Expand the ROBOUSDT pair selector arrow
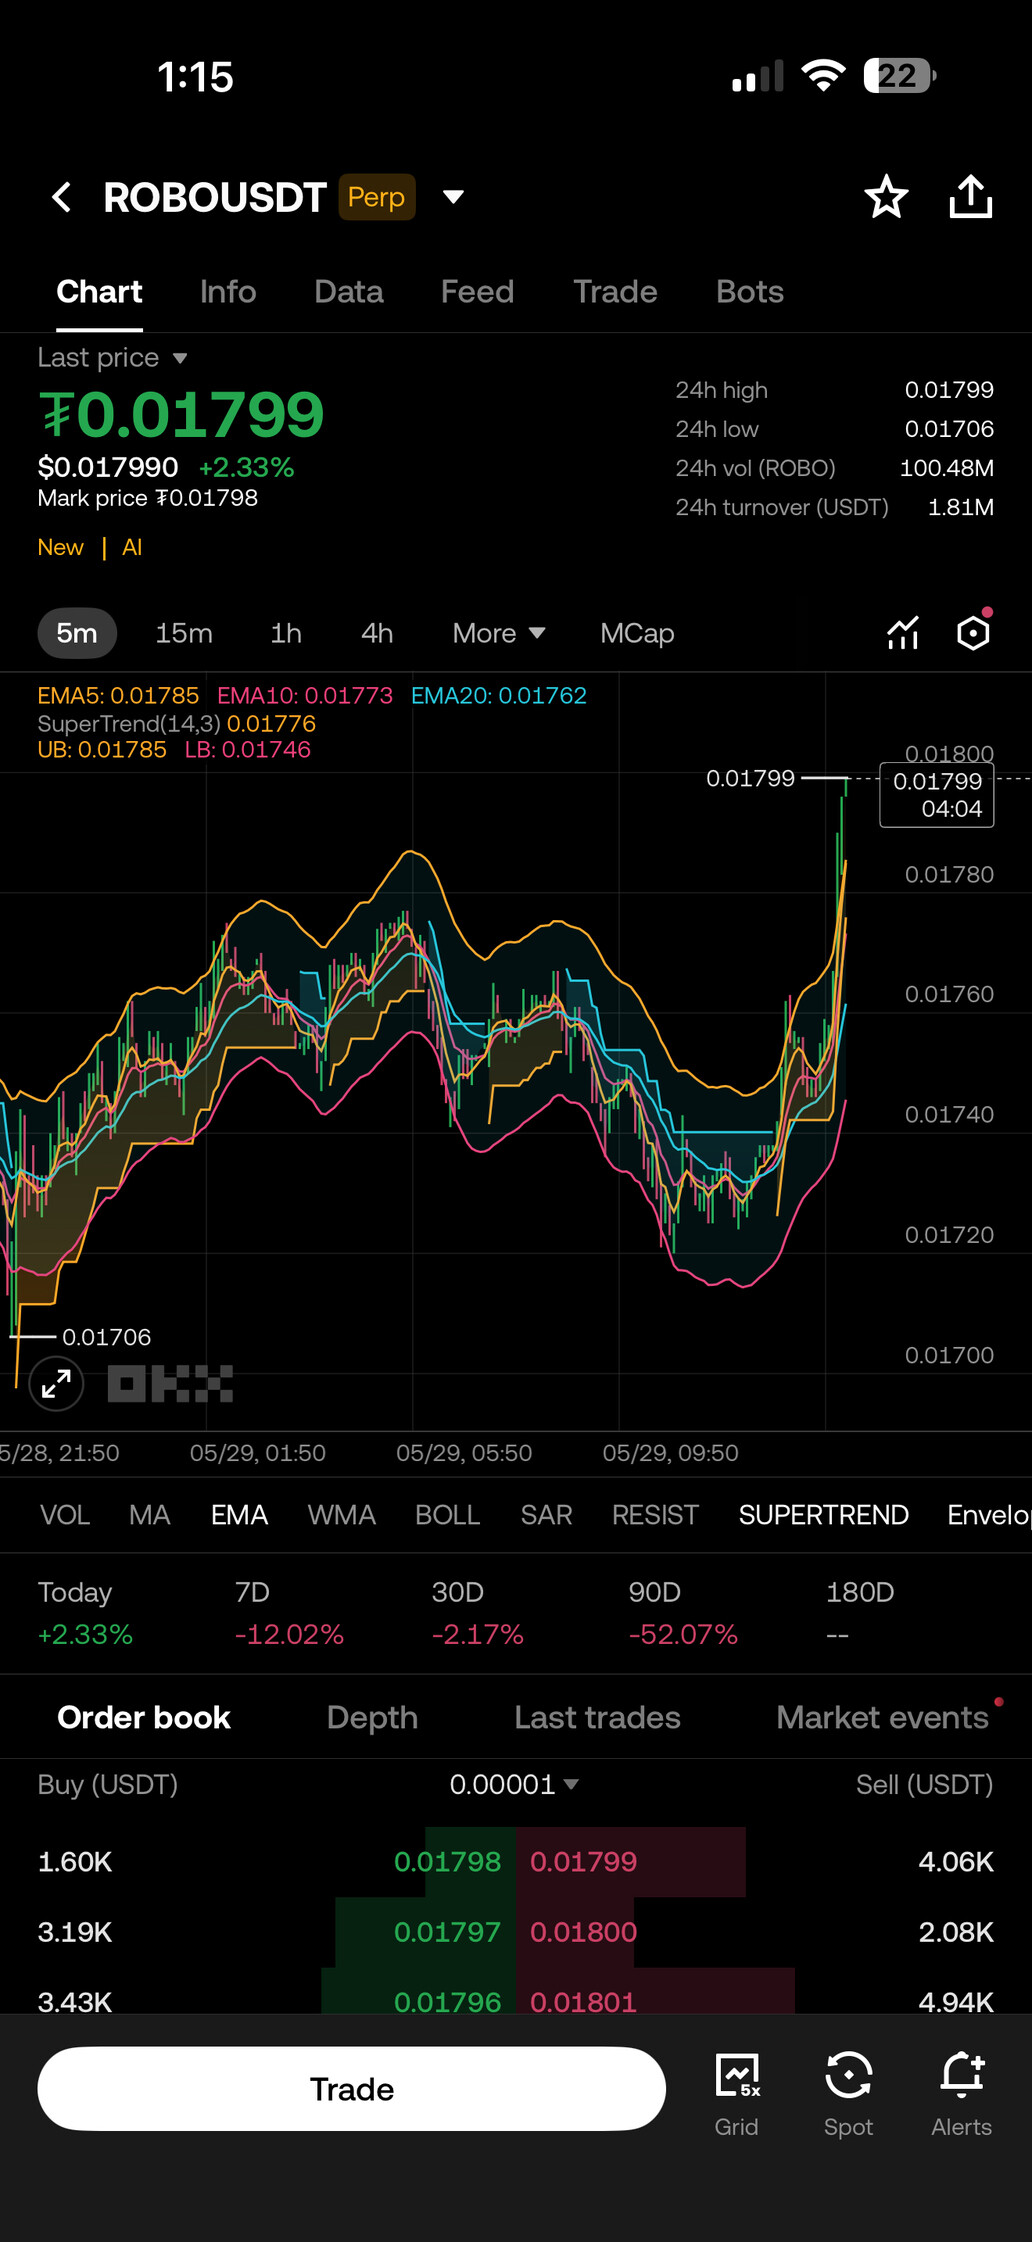The width and height of the screenshot is (1032, 2242). 453,197
